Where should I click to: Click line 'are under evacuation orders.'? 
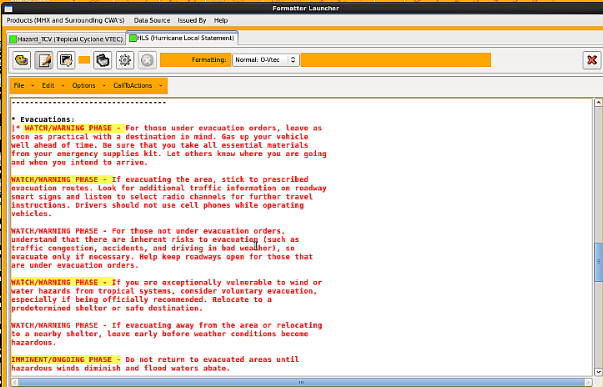click(x=75, y=265)
